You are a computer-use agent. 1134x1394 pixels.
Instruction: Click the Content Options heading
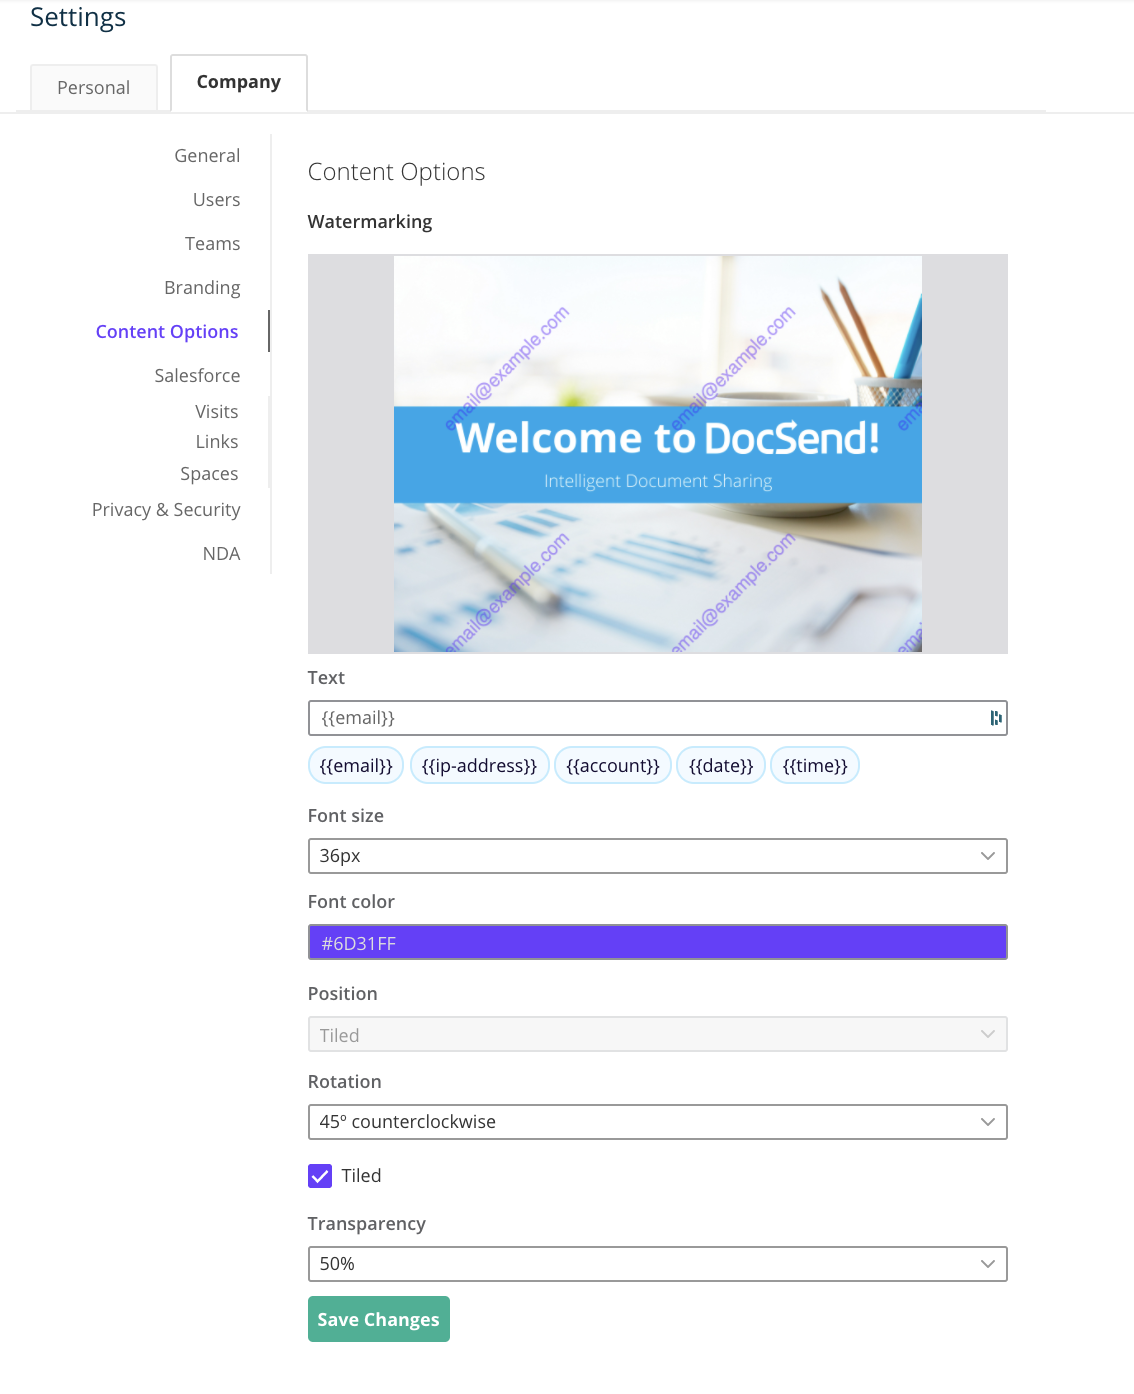tap(396, 172)
